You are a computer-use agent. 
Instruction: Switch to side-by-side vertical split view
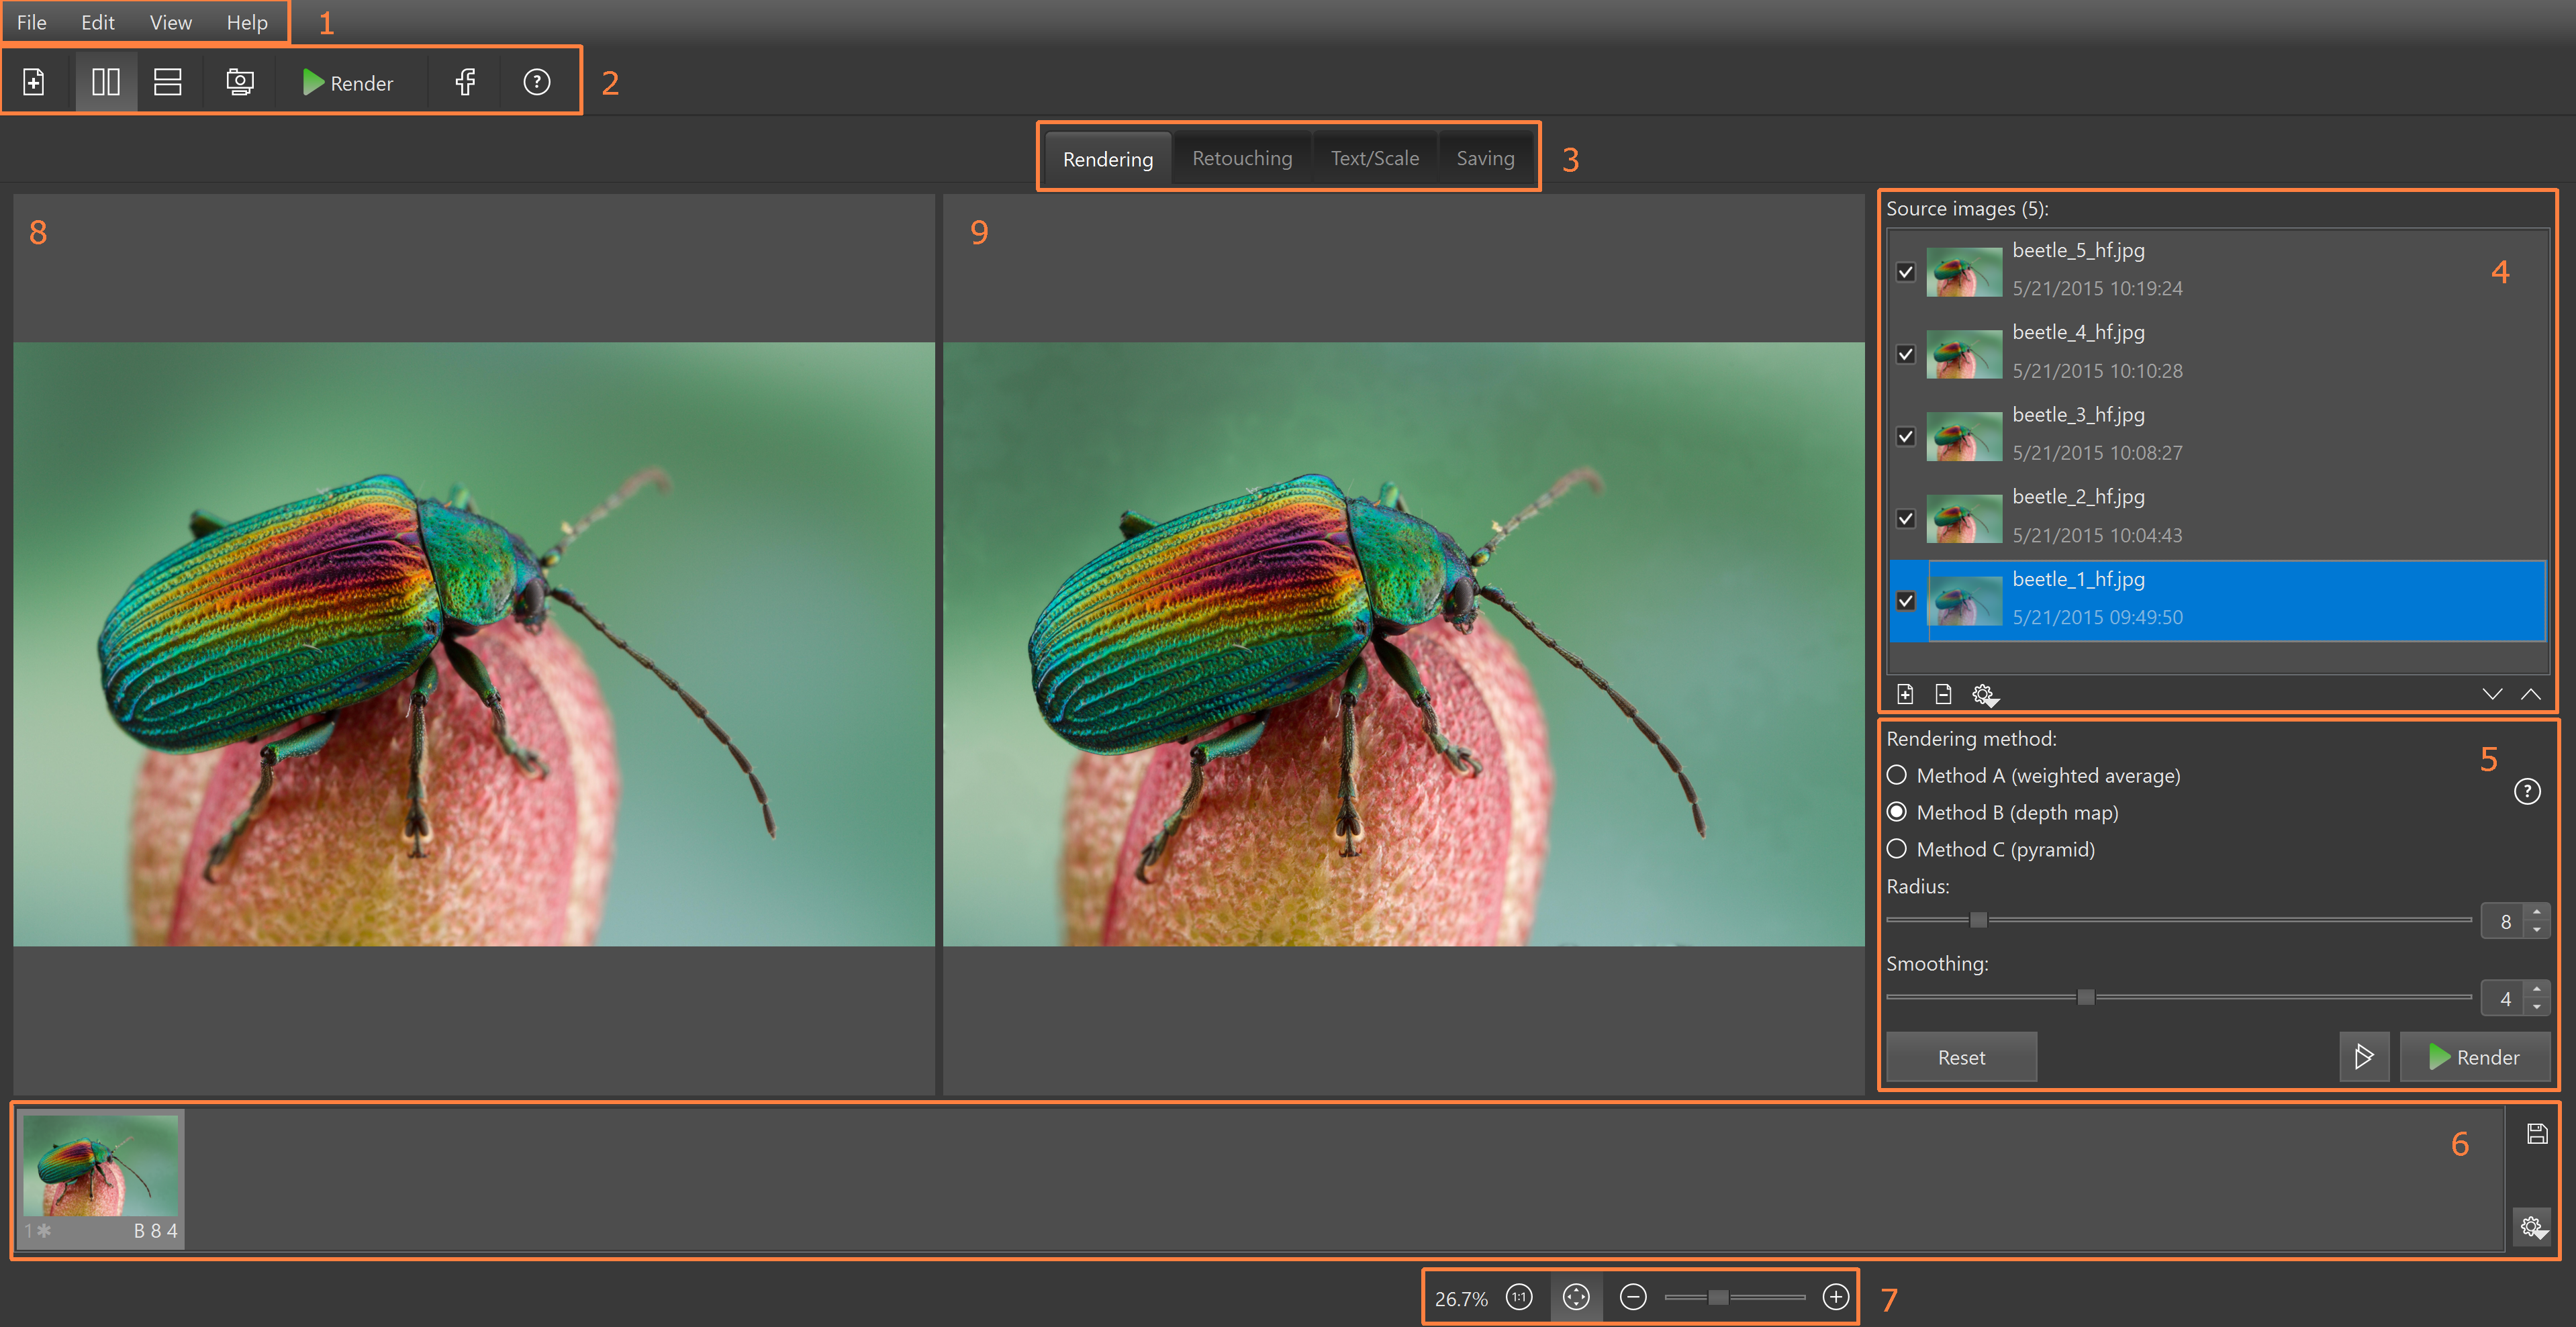[x=105, y=82]
